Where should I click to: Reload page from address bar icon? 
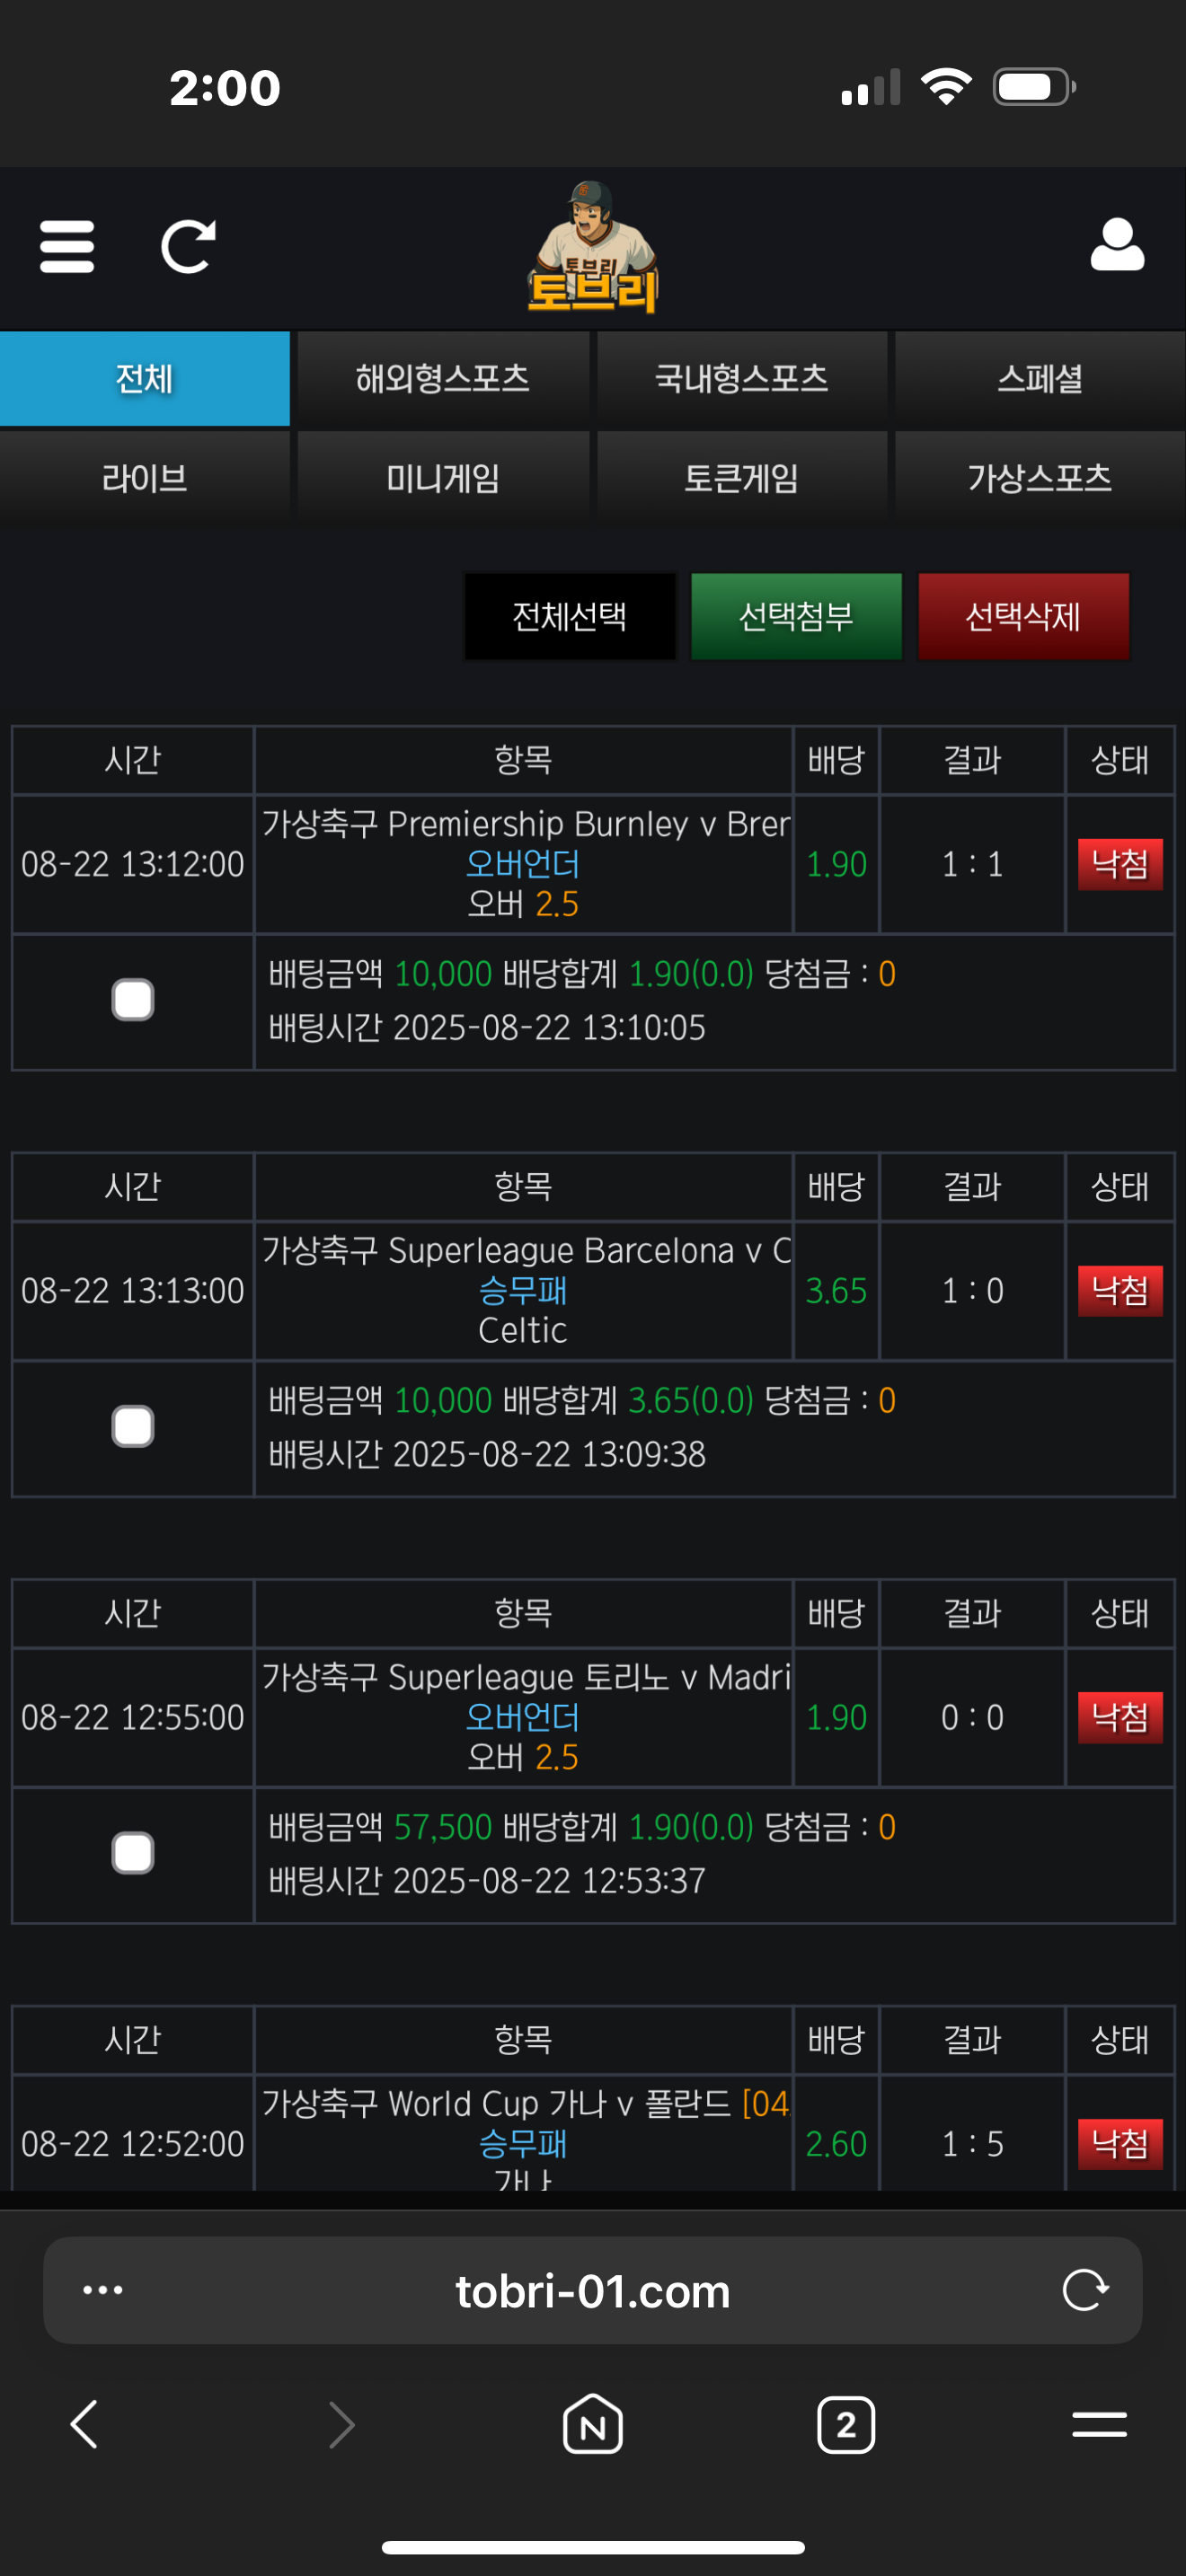pyautogui.click(x=1086, y=2290)
